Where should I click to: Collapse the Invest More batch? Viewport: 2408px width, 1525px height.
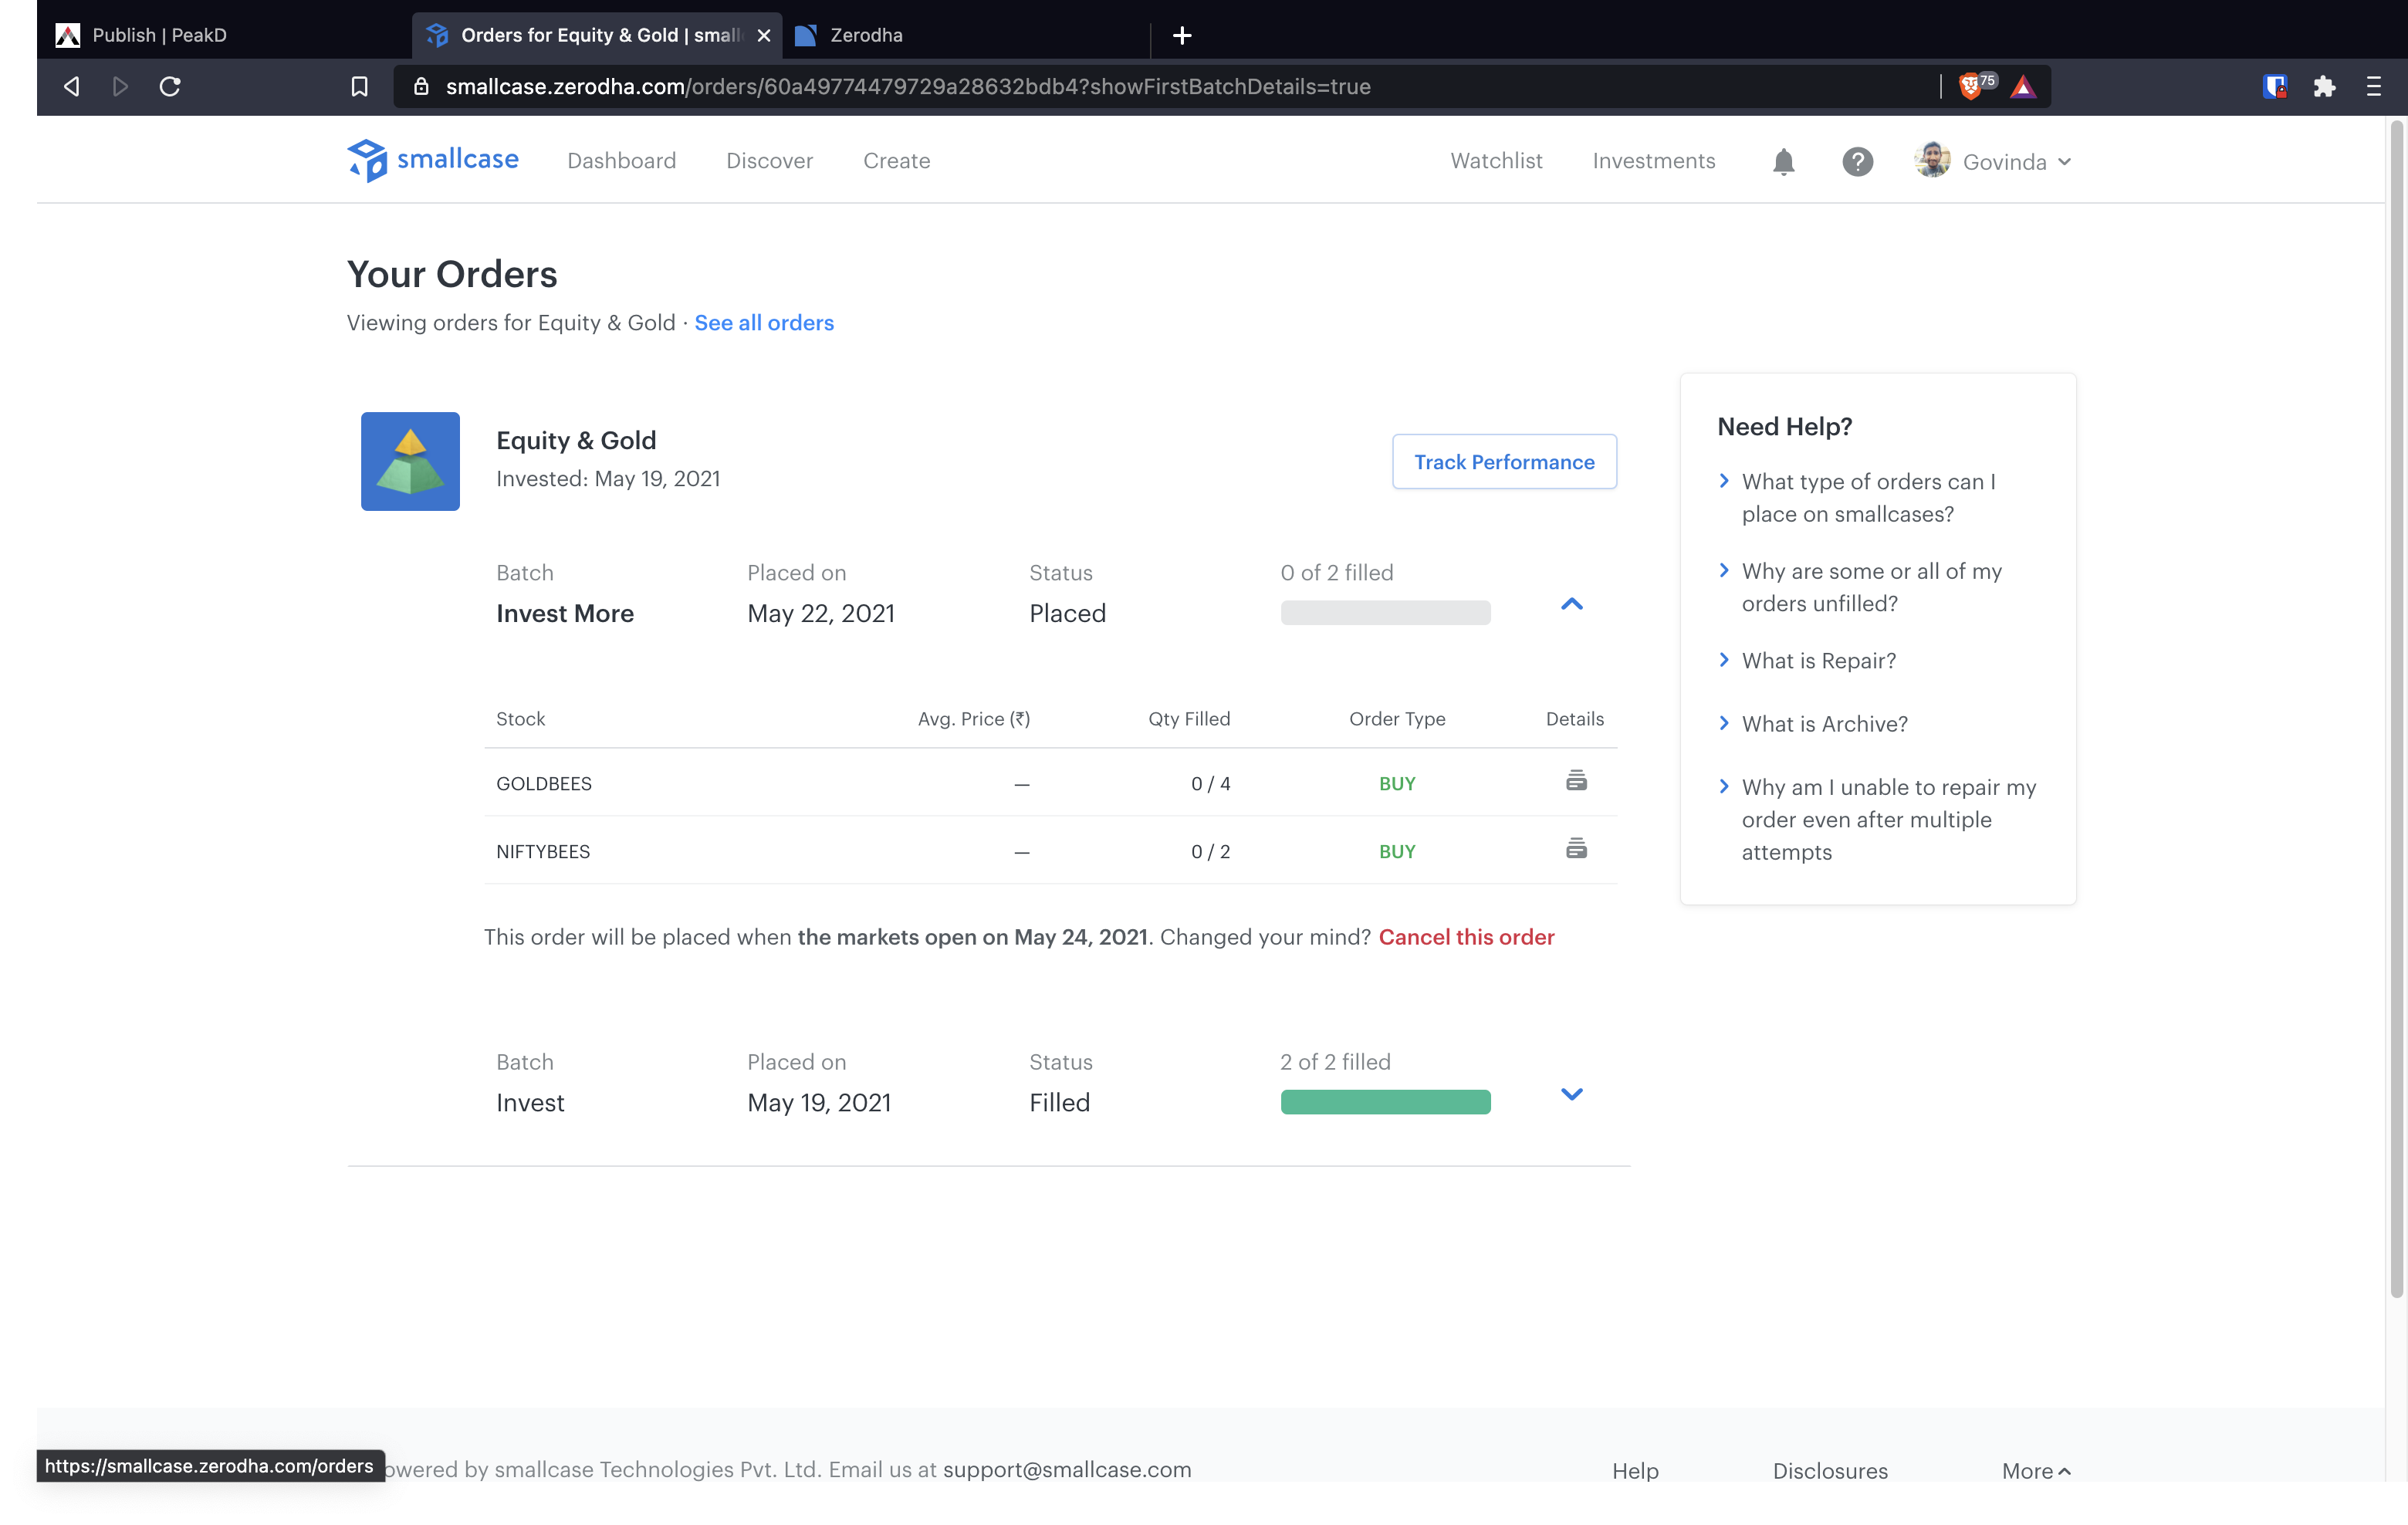click(x=1571, y=604)
